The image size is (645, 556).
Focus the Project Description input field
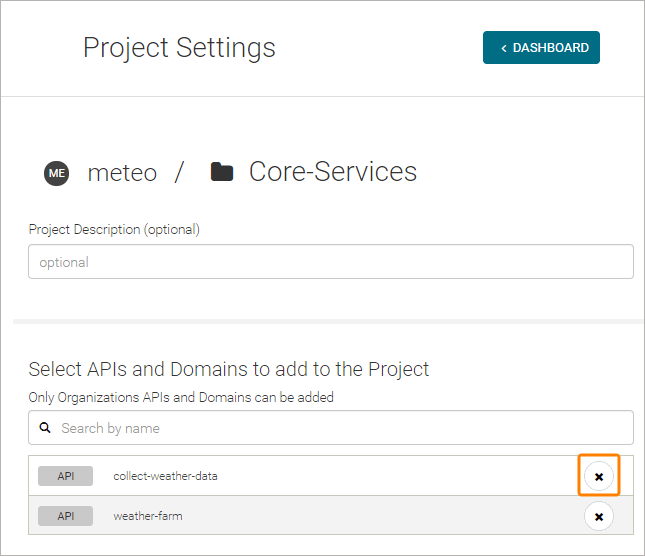[x=330, y=262]
